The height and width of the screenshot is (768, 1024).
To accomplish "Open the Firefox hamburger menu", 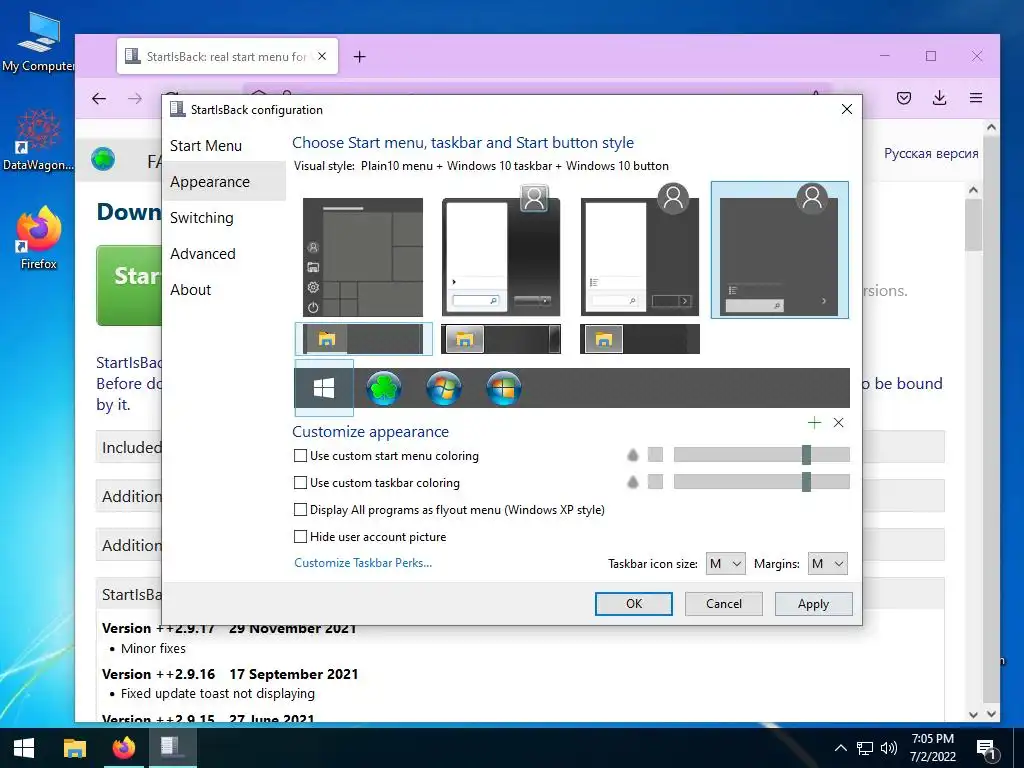I will [976, 98].
